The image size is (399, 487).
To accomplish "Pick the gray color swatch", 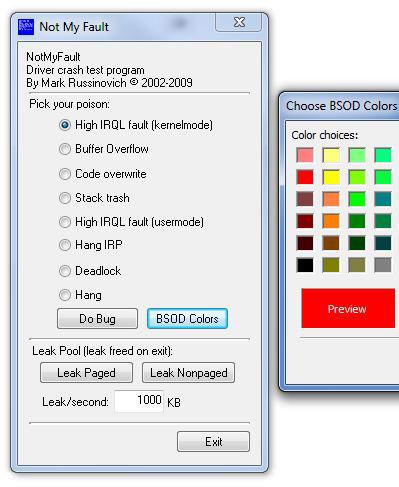I will click(383, 265).
